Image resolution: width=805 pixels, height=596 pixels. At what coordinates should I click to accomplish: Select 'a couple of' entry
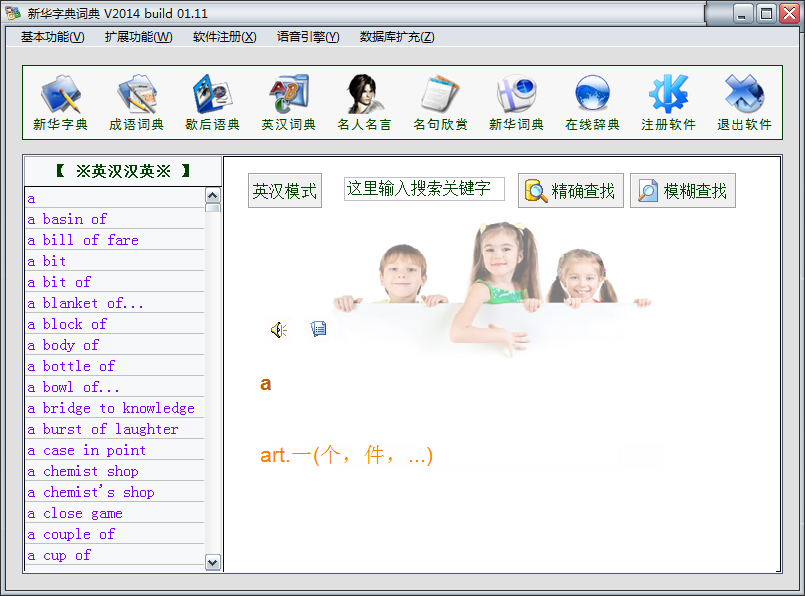pyautogui.click(x=114, y=535)
